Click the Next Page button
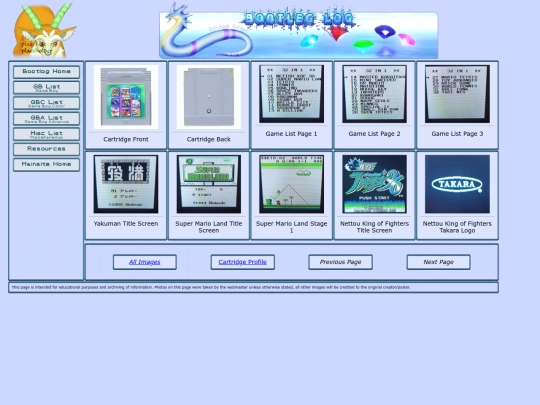 click(x=438, y=262)
